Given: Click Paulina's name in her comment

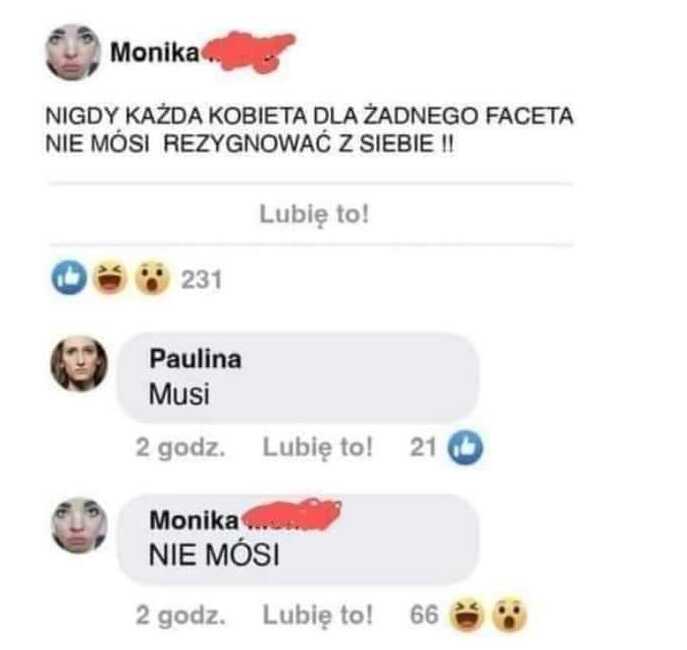Looking at the screenshot, I should pyautogui.click(x=195, y=359).
